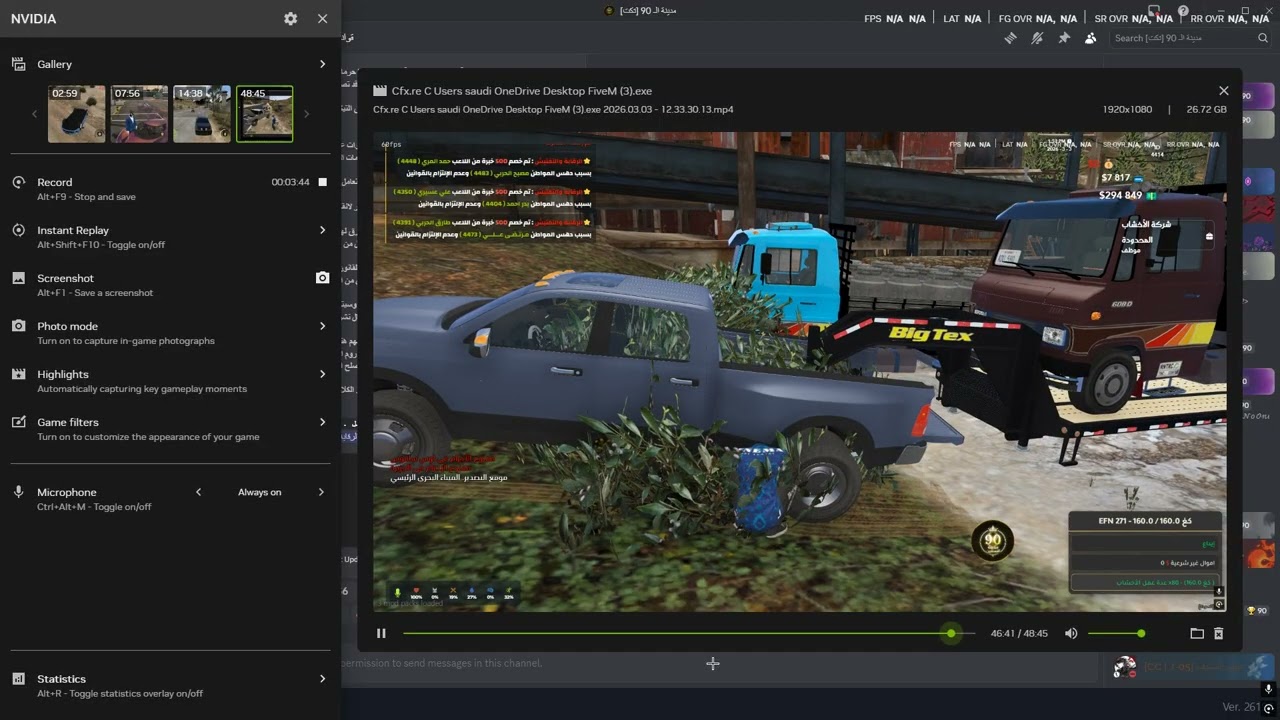Click the video filename title text
Image resolution: width=1280 pixels, height=720 pixels.
pos(522,91)
